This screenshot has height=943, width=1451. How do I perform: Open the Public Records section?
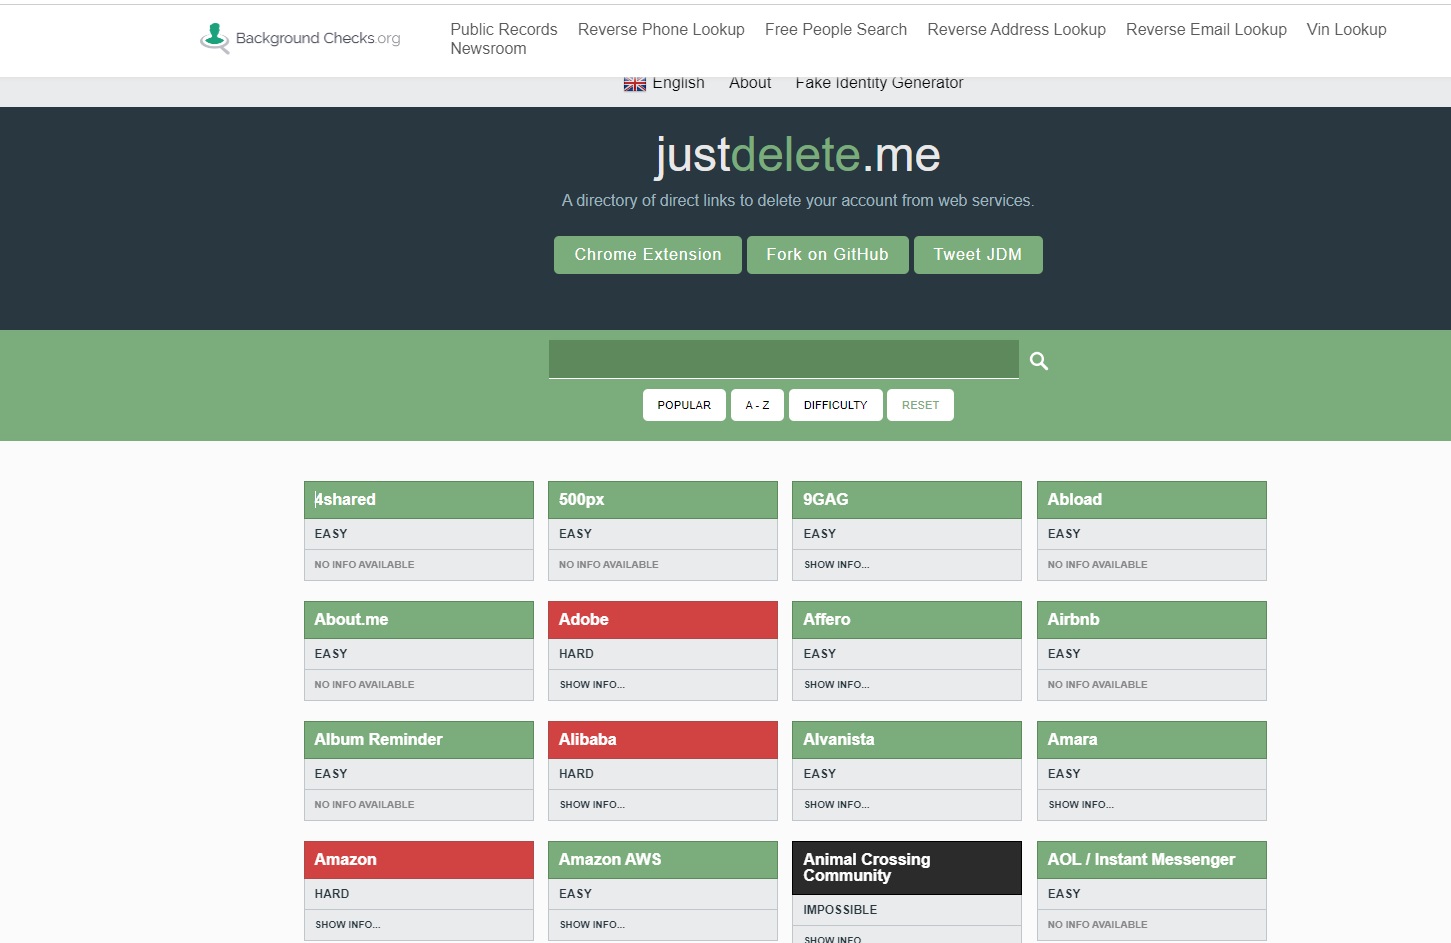pyautogui.click(x=503, y=29)
